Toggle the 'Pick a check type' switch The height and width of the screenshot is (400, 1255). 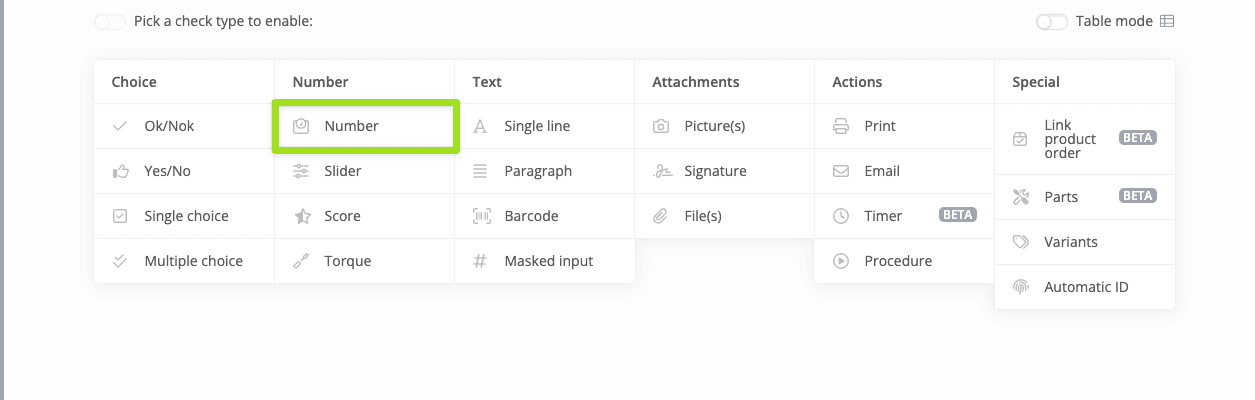[110, 21]
